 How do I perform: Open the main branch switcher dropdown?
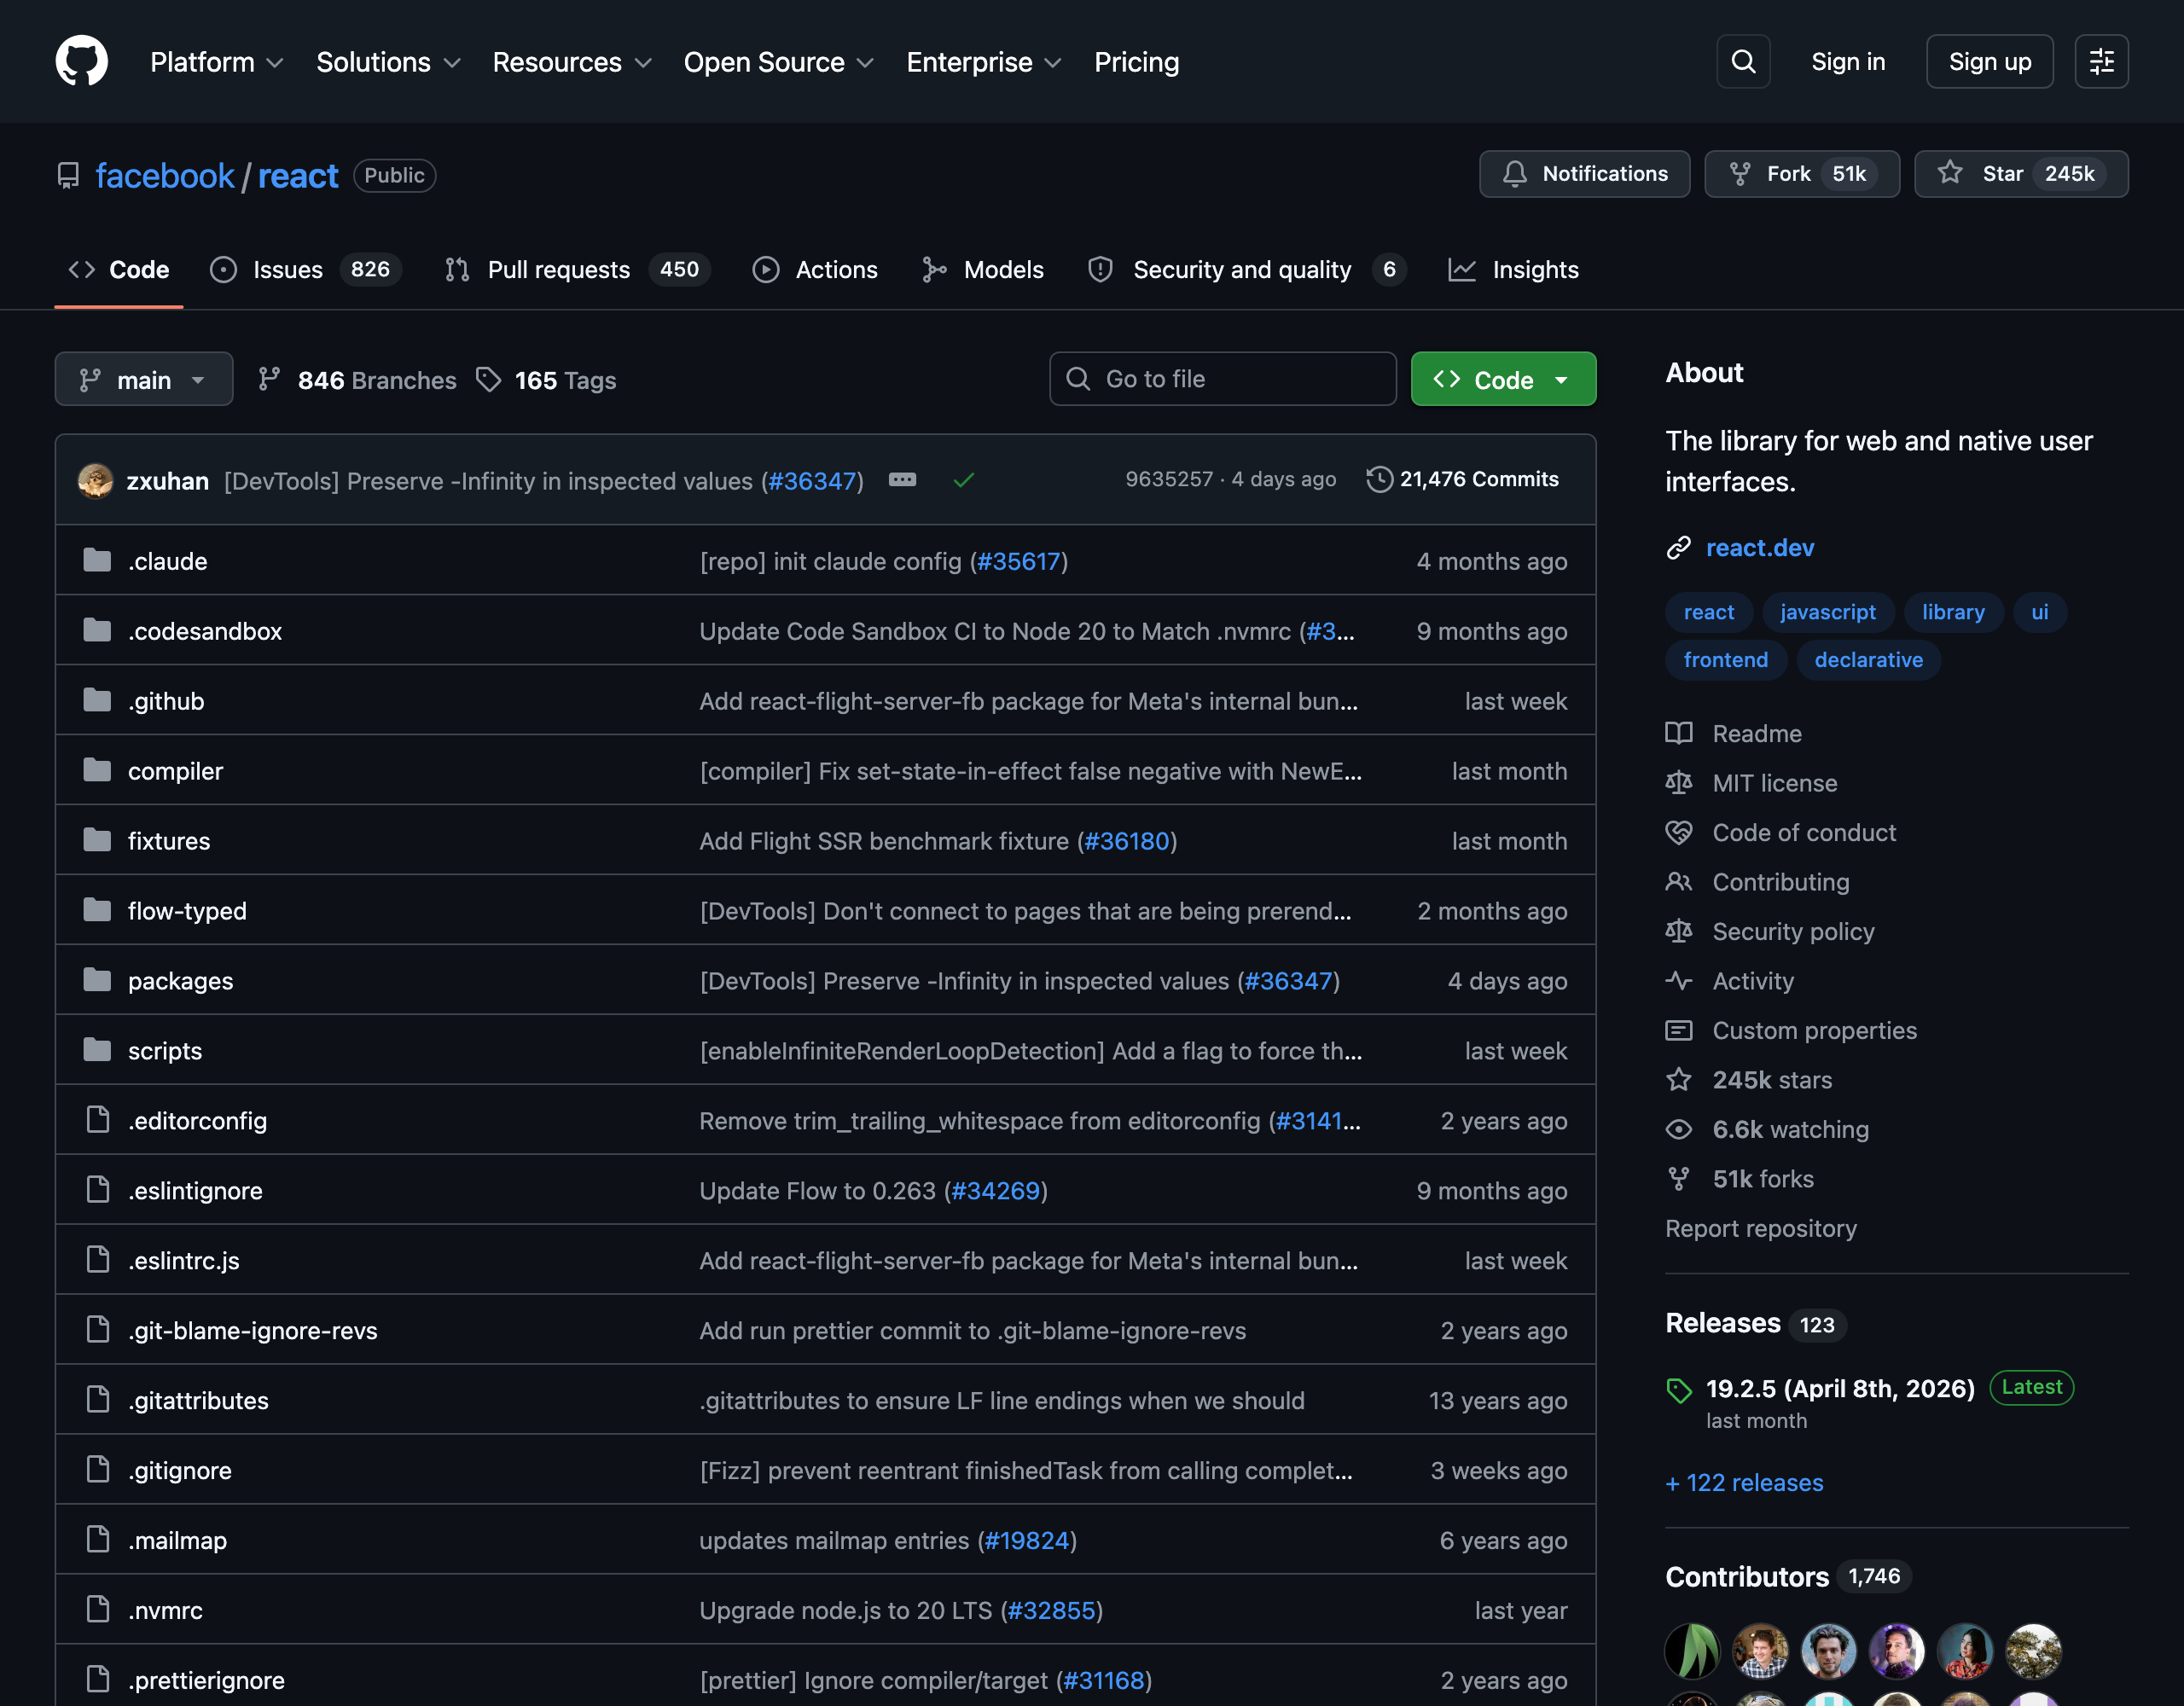tap(144, 379)
